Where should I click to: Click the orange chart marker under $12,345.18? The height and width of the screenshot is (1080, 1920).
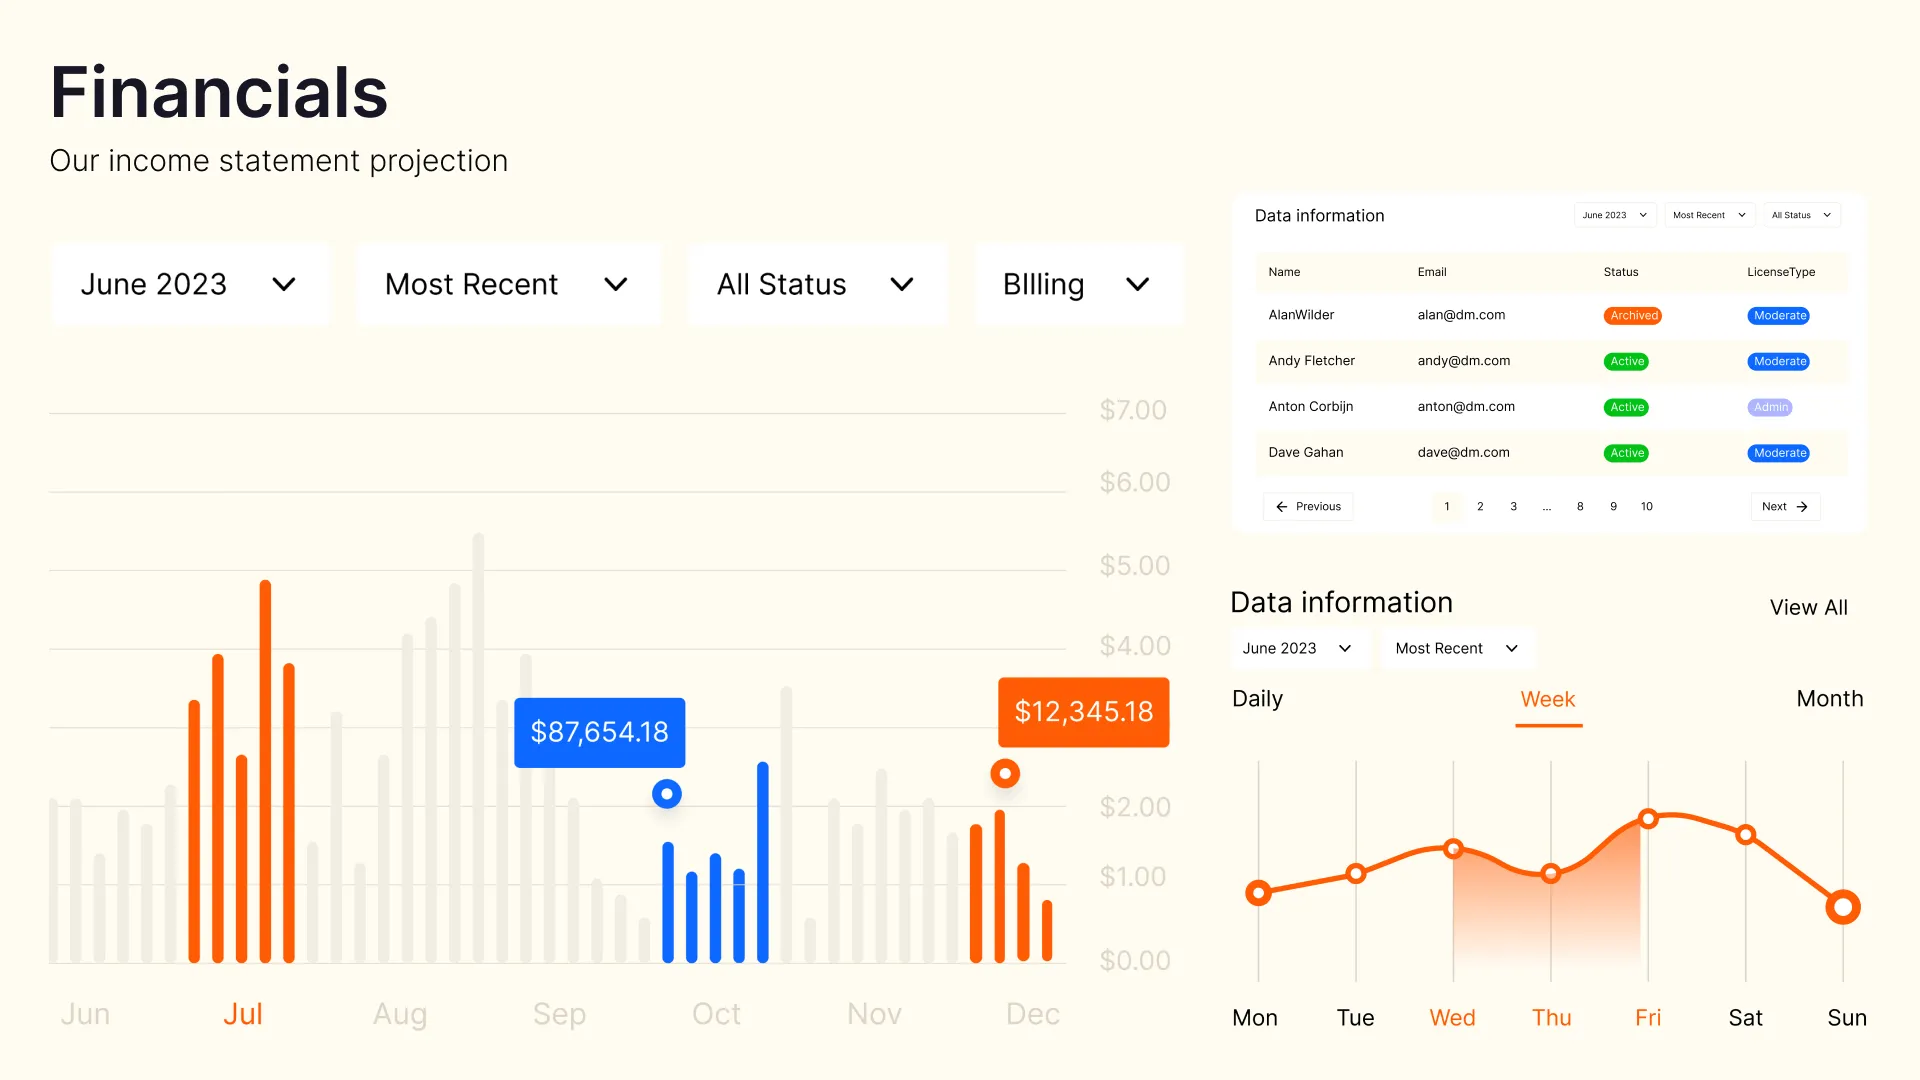tap(1005, 773)
